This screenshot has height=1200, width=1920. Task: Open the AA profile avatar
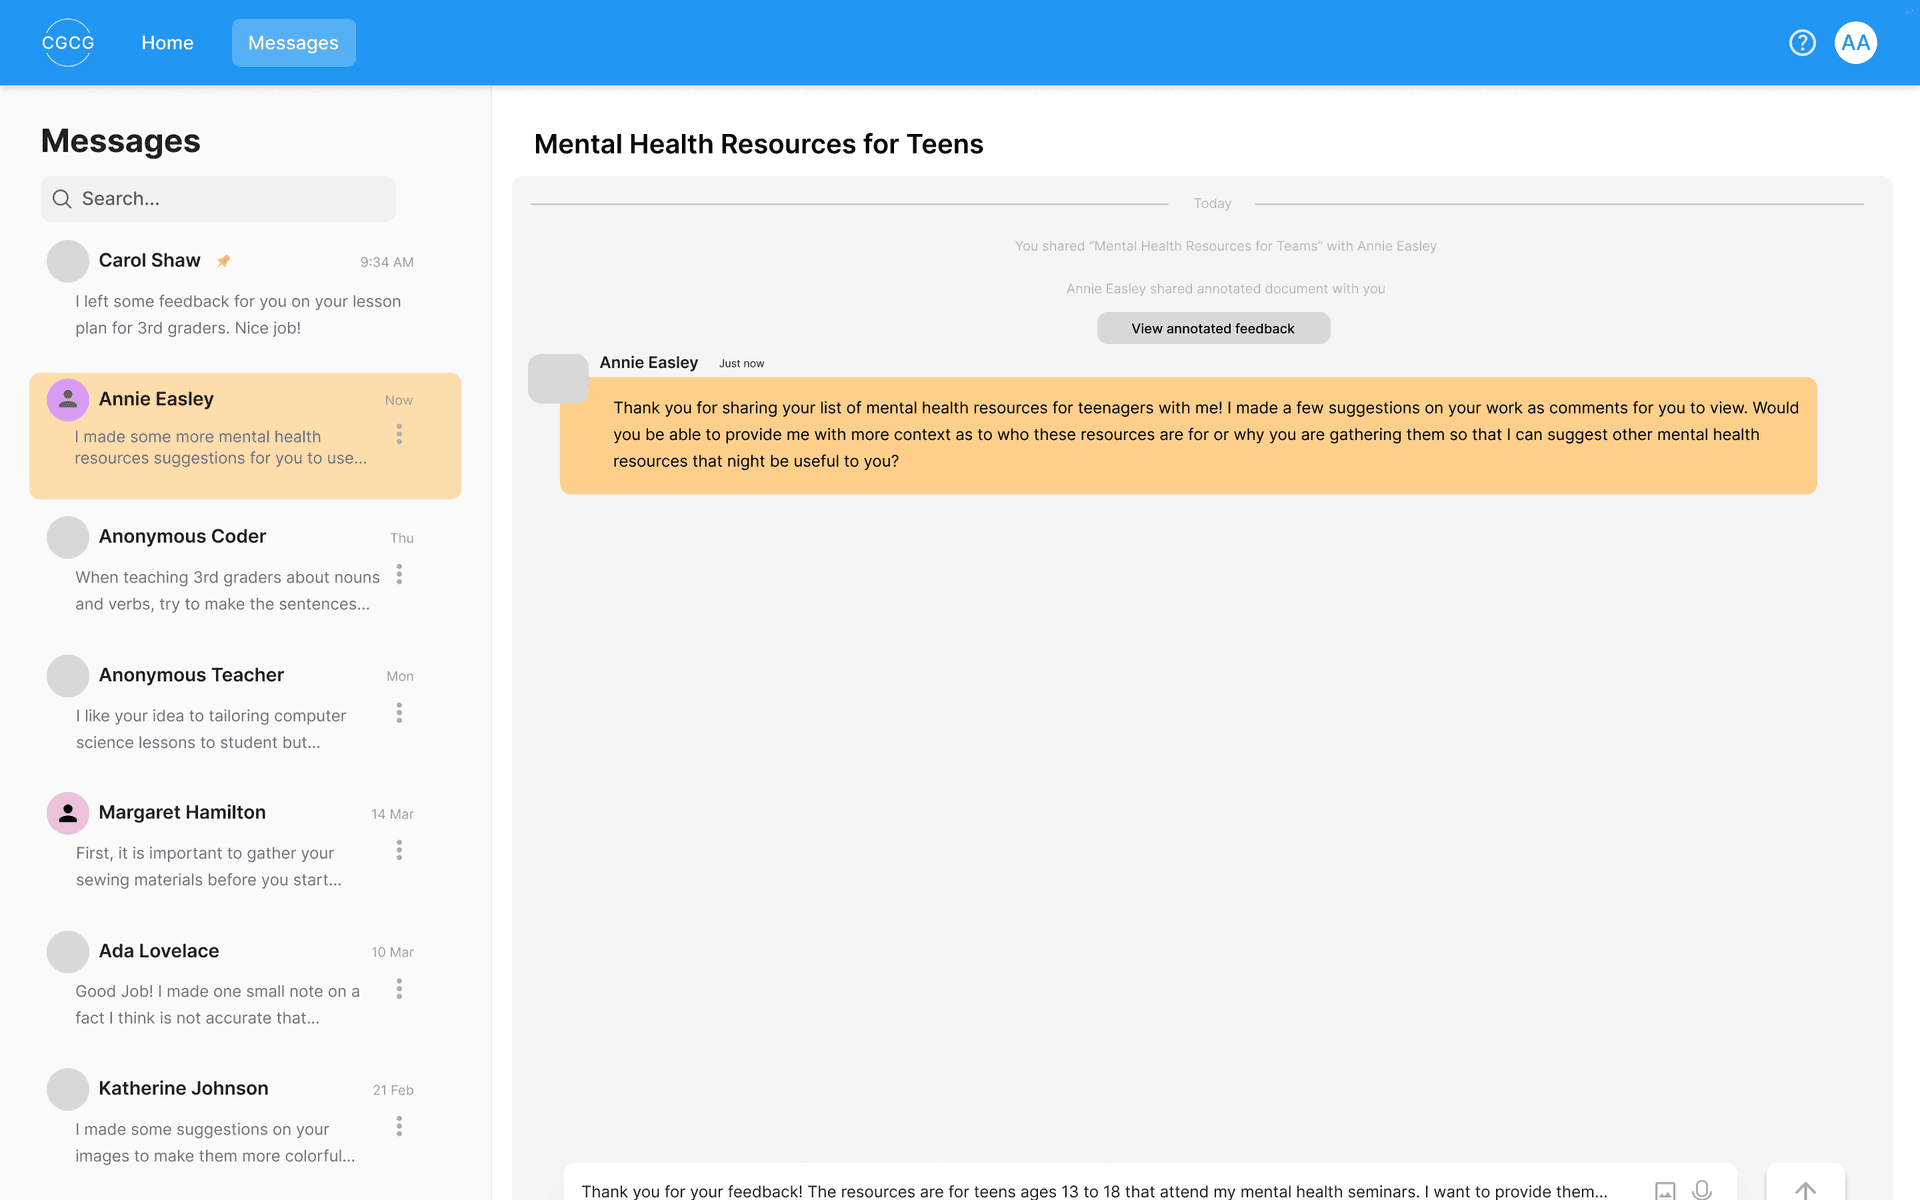click(1855, 43)
